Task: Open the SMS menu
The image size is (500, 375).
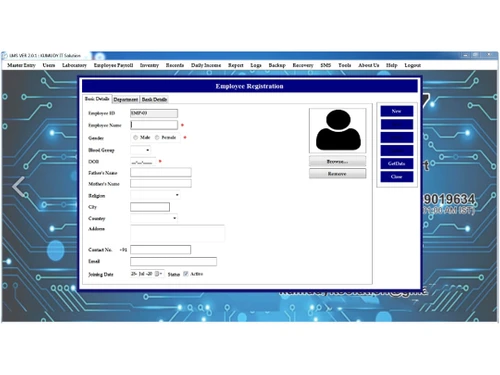Action: (326, 65)
